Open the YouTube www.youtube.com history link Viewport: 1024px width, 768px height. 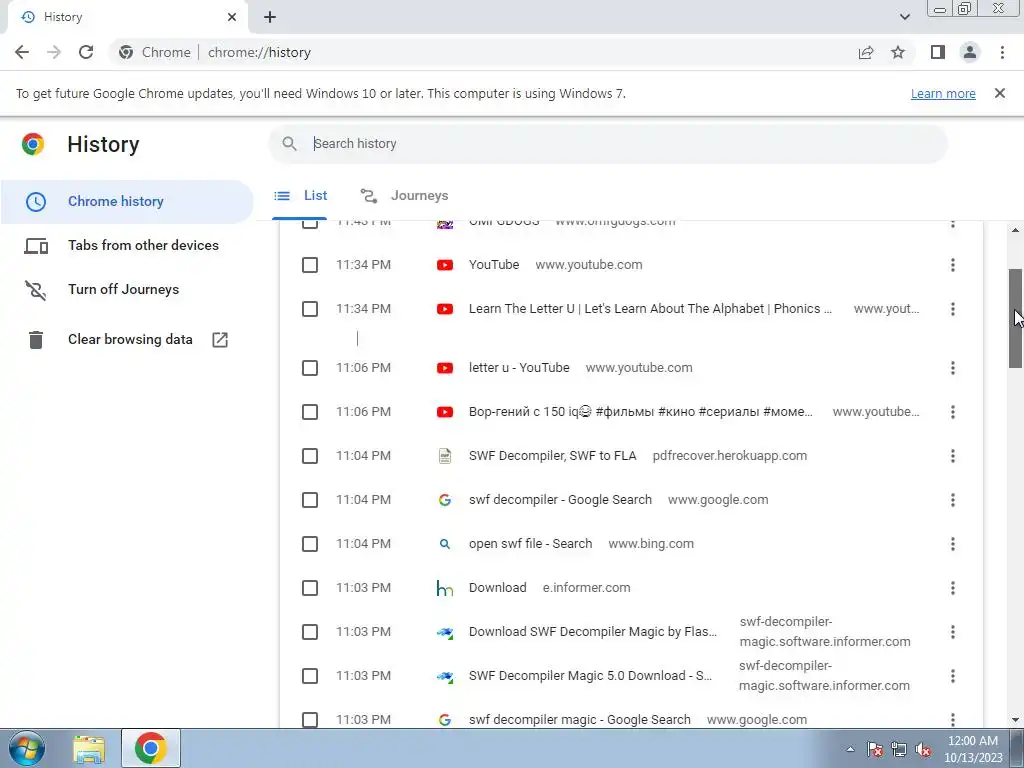tap(494, 265)
